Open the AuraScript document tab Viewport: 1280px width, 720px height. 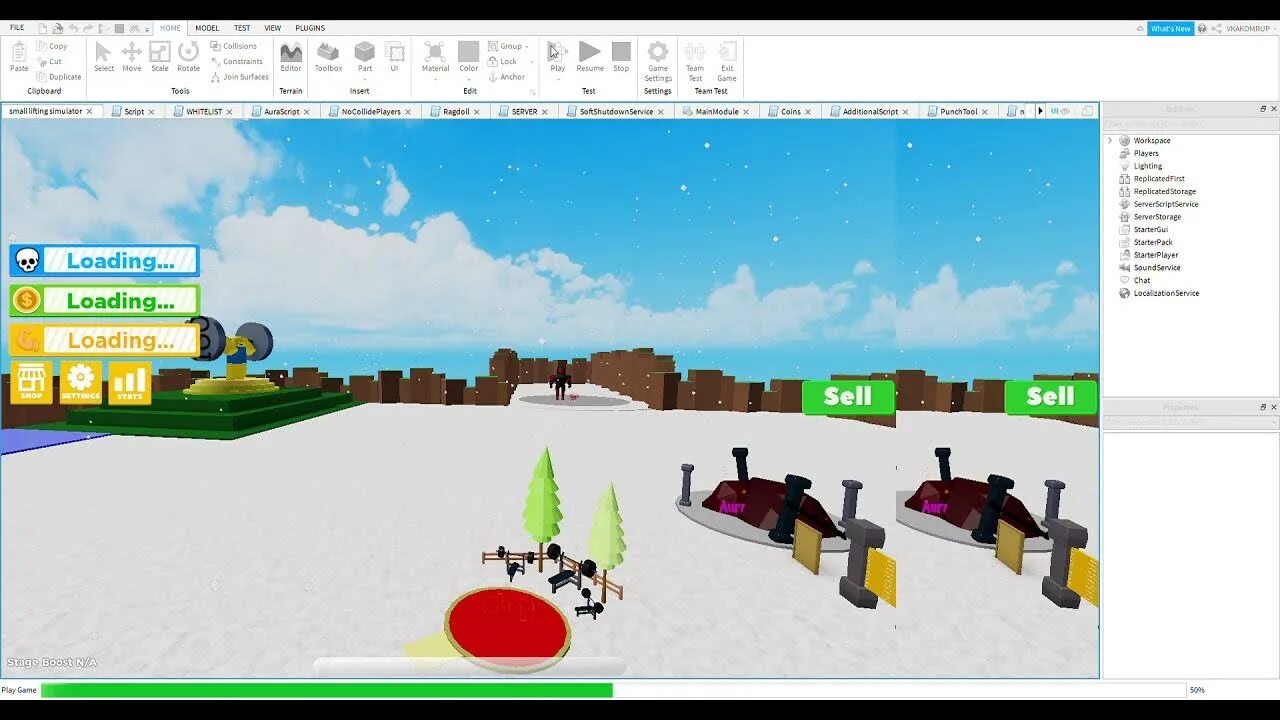coord(280,112)
